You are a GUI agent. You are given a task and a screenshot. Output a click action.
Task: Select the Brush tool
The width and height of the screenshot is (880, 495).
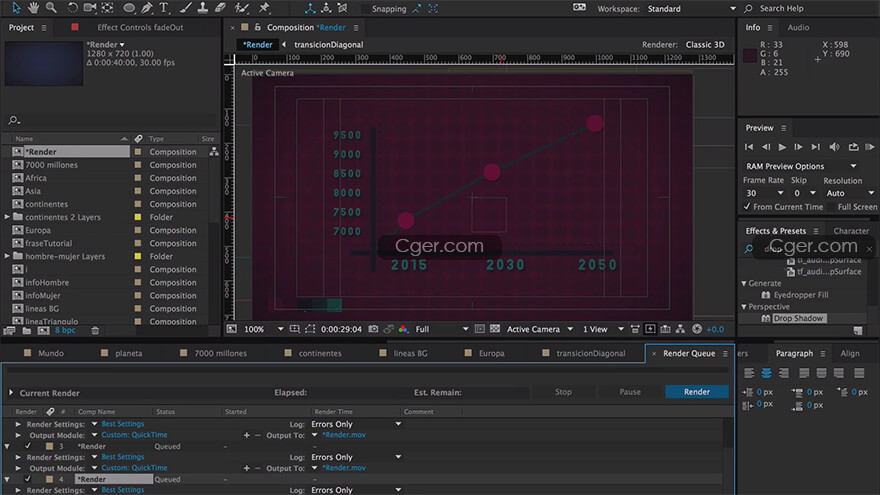(x=185, y=8)
